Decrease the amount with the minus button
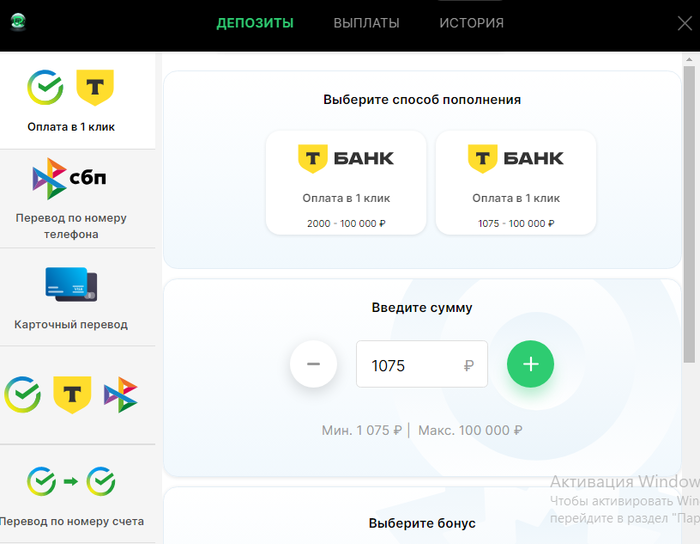The height and width of the screenshot is (544, 700). tap(313, 364)
